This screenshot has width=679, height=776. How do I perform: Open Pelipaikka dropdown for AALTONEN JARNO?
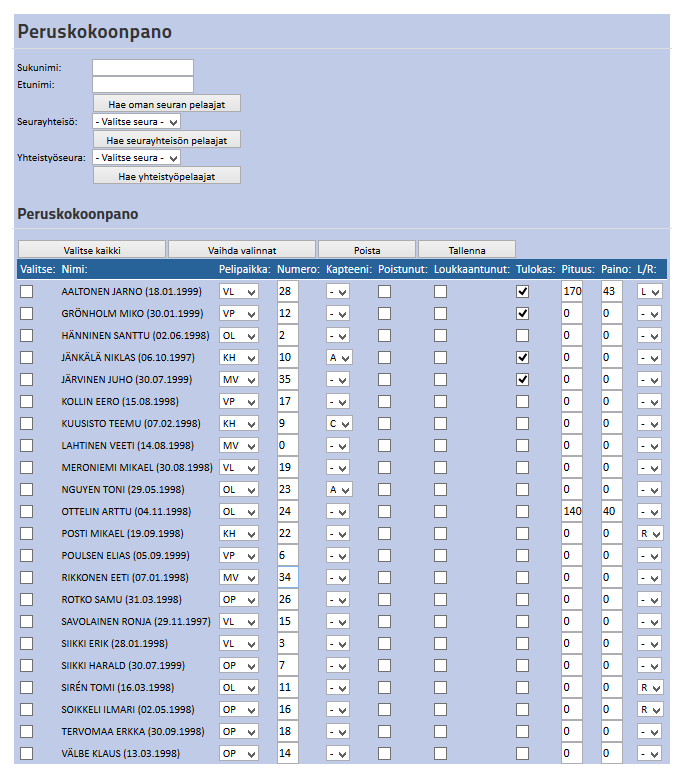pyautogui.click(x=239, y=291)
